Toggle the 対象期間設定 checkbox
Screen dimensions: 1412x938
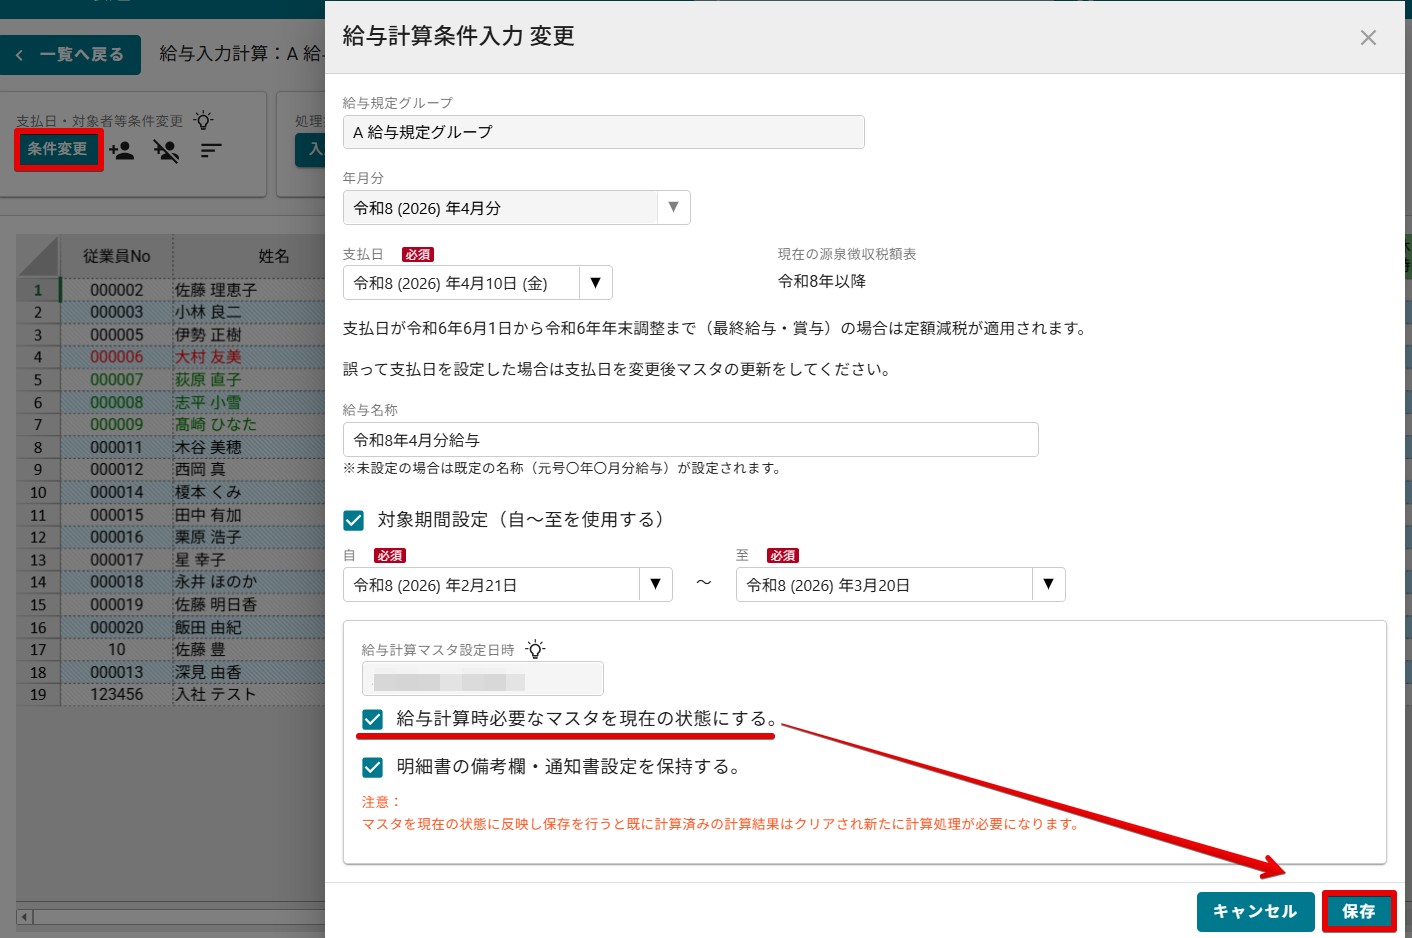click(354, 520)
